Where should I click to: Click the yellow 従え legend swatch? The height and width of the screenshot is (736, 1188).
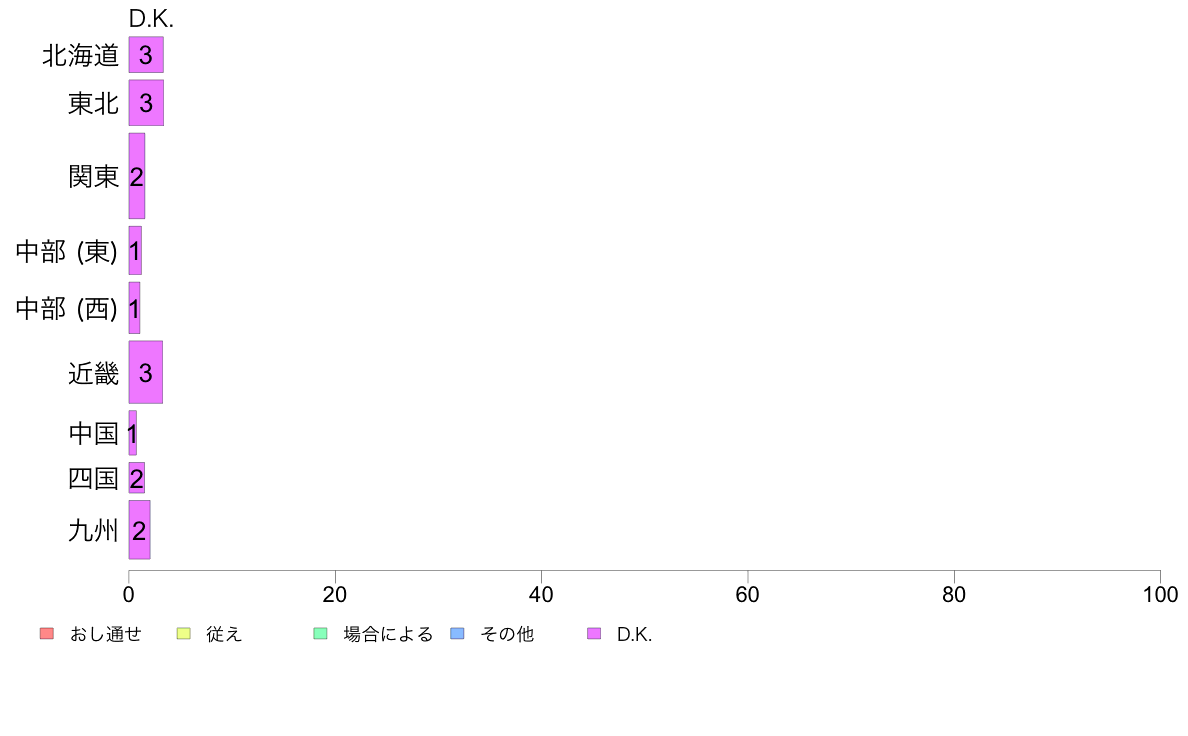click(183, 634)
